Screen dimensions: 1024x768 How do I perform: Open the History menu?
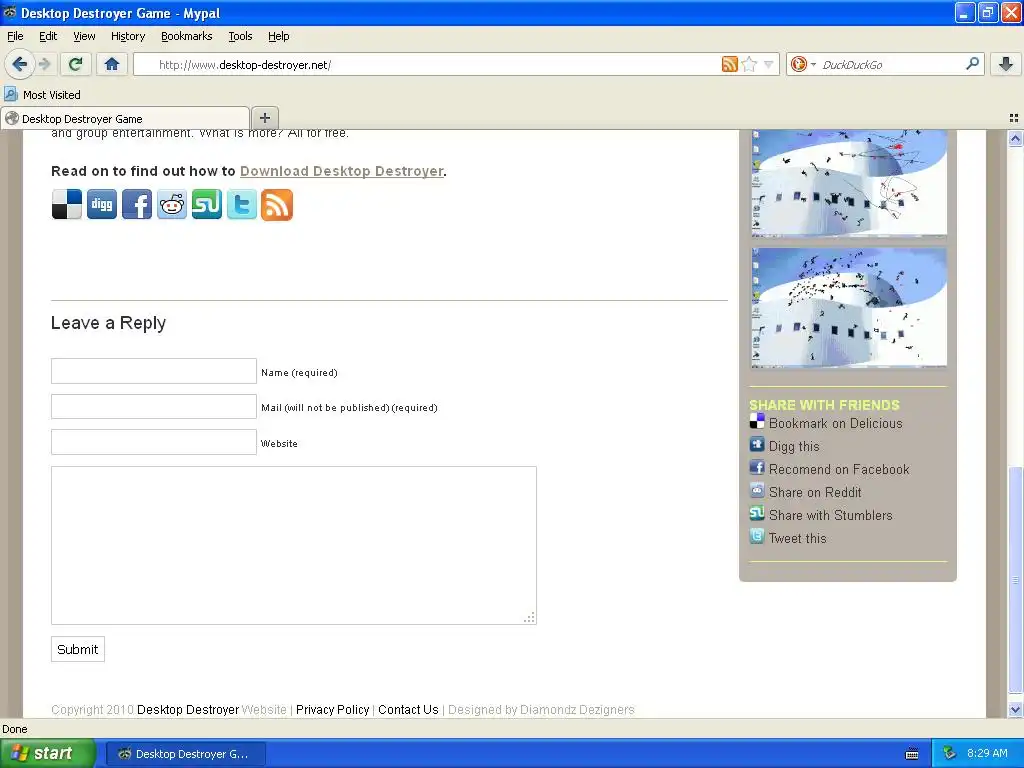pos(127,37)
